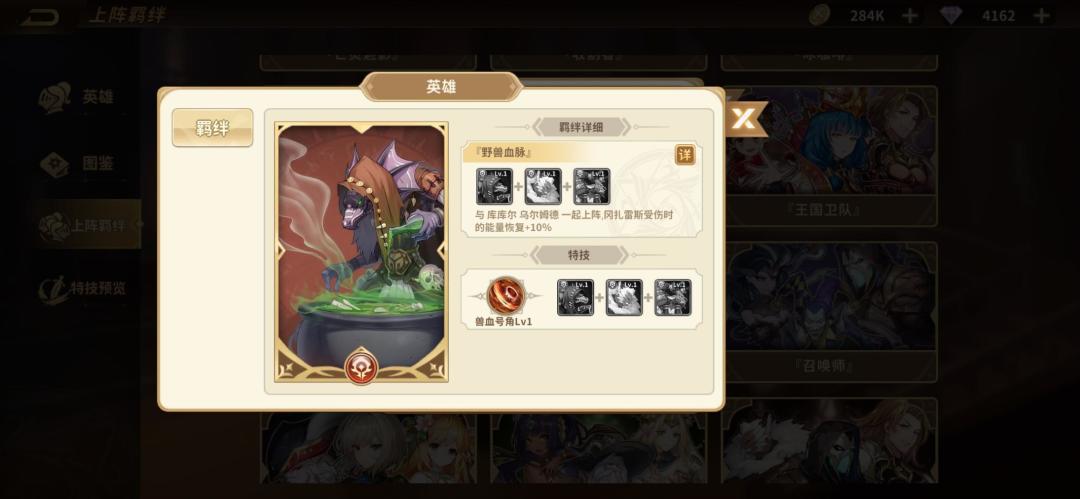The image size is (1080, 499).
Task: Add gold with plus beside 284K
Action: 910,16
